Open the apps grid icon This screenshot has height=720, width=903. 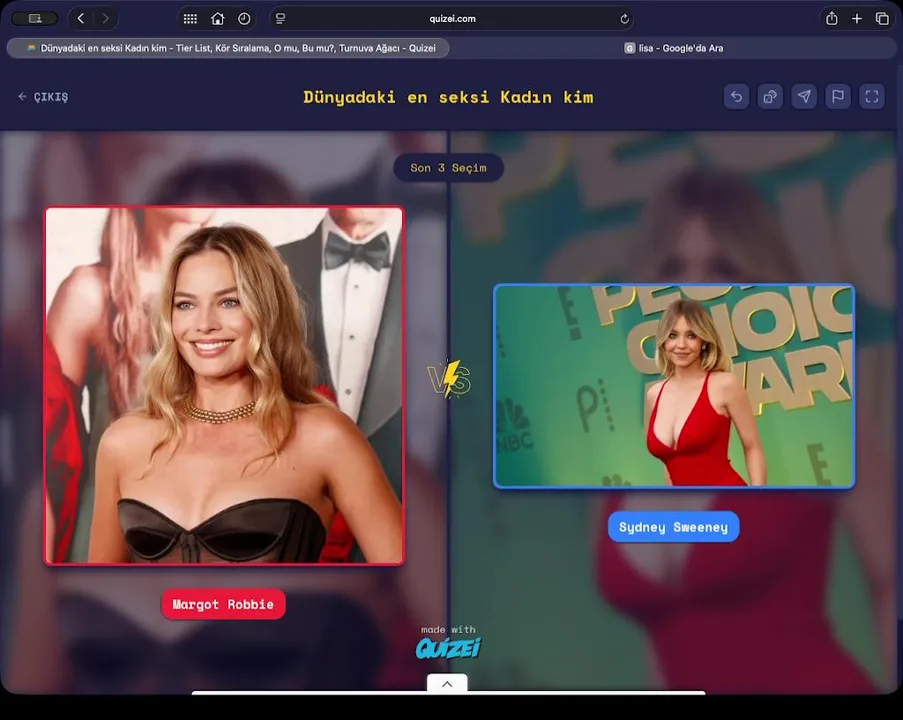click(190, 18)
